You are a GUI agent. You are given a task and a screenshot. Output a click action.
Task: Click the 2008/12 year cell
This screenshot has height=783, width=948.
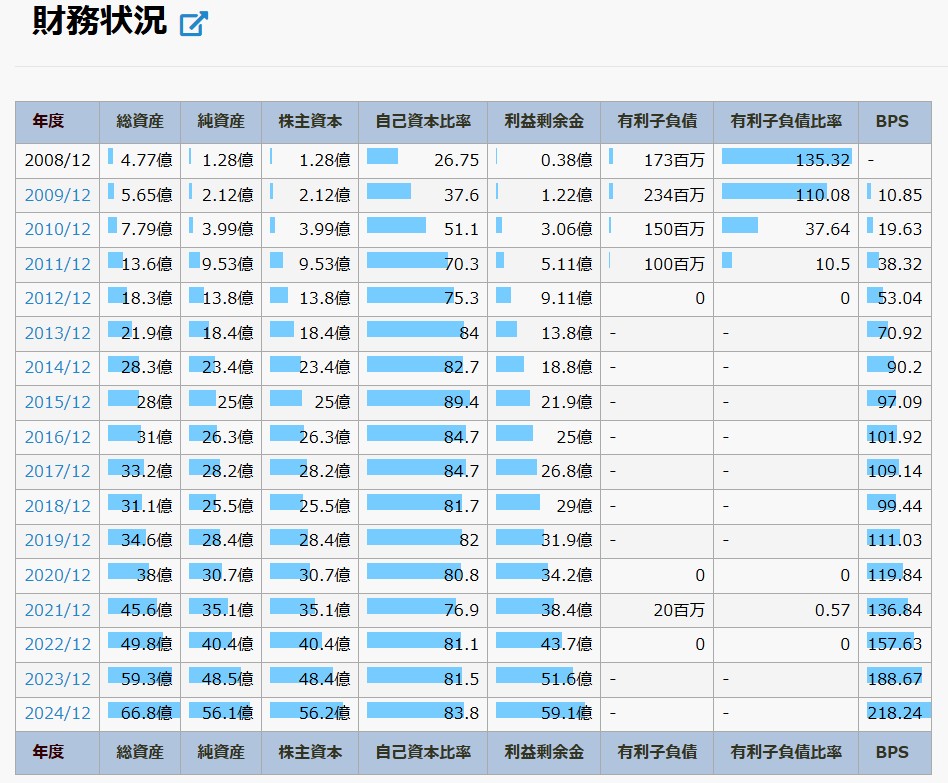coord(57,160)
